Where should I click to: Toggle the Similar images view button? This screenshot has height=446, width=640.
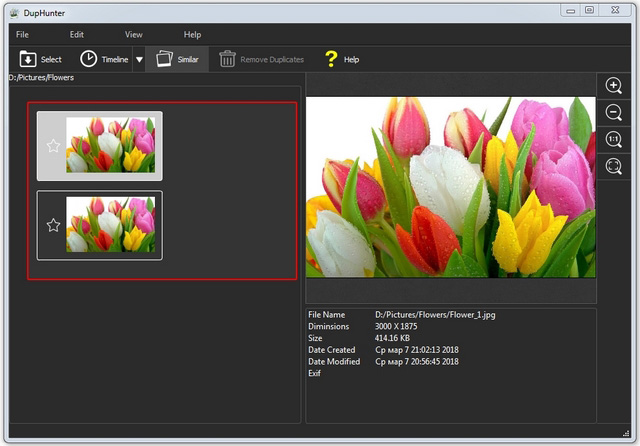pyautogui.click(x=177, y=59)
